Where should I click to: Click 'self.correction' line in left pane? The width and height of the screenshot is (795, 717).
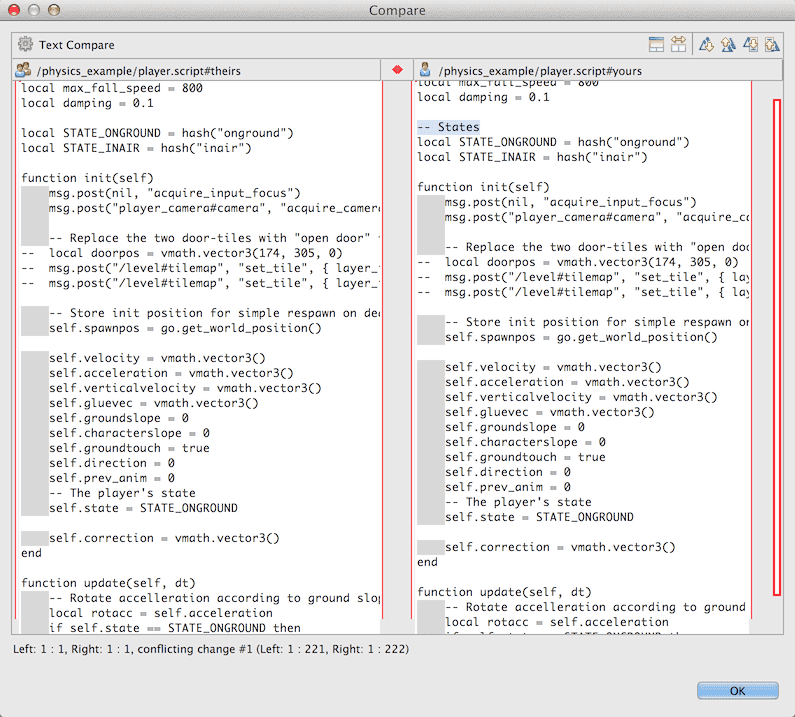[164, 538]
